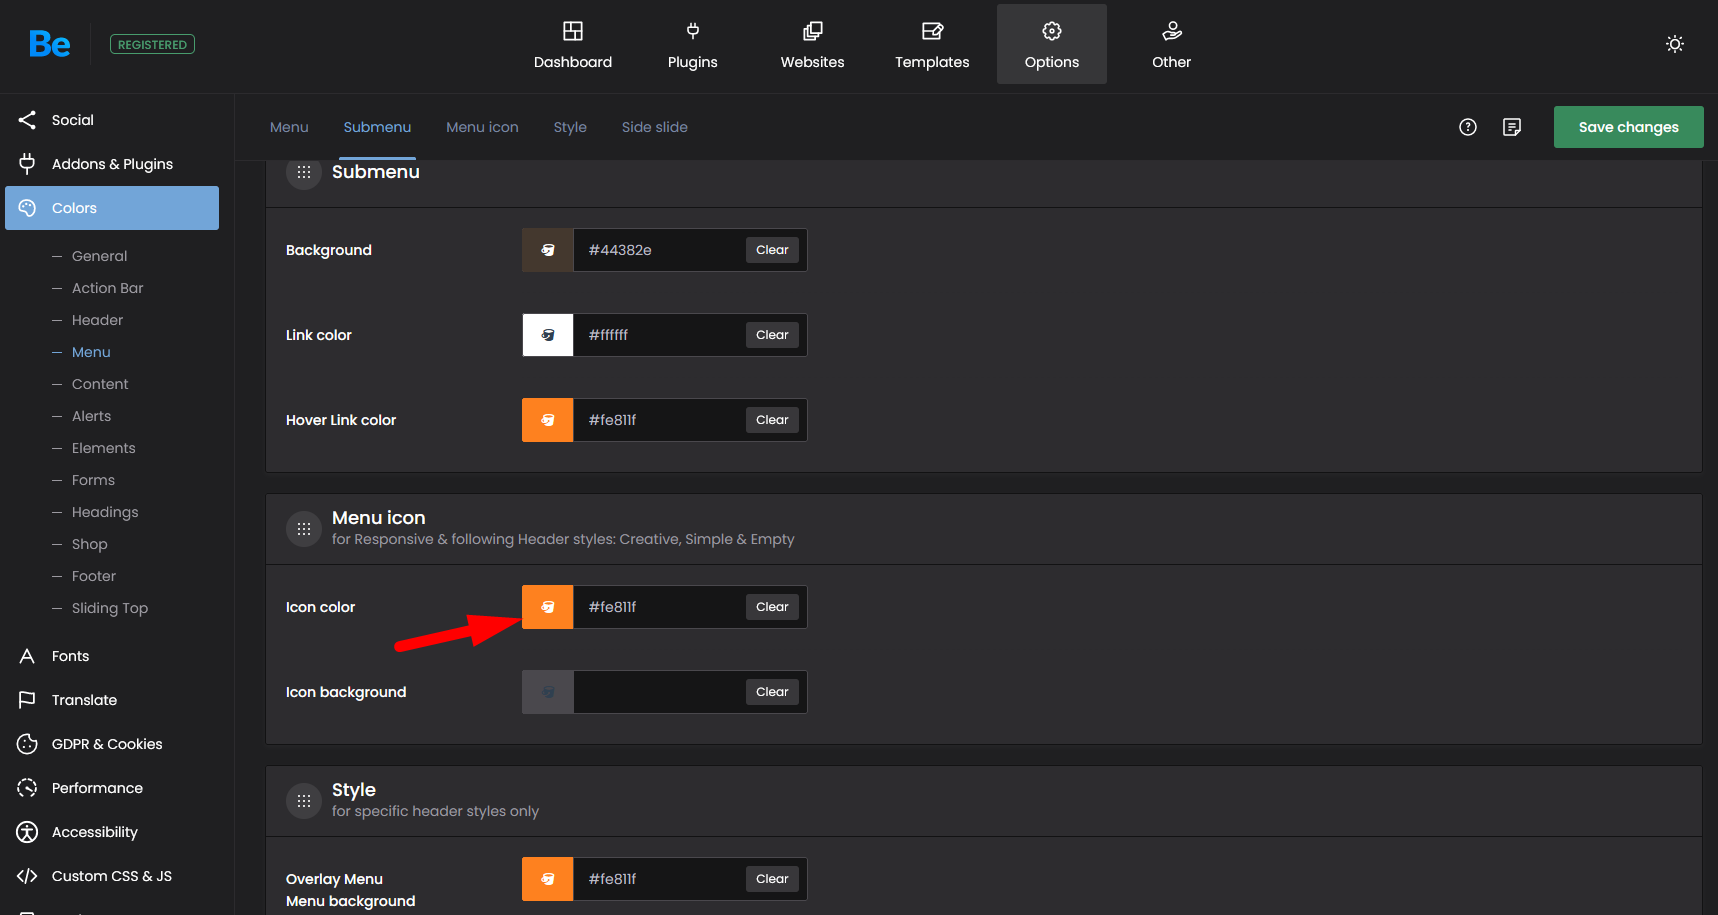This screenshot has width=1718, height=915.
Task: Open Menu colors subsection
Action: (91, 352)
